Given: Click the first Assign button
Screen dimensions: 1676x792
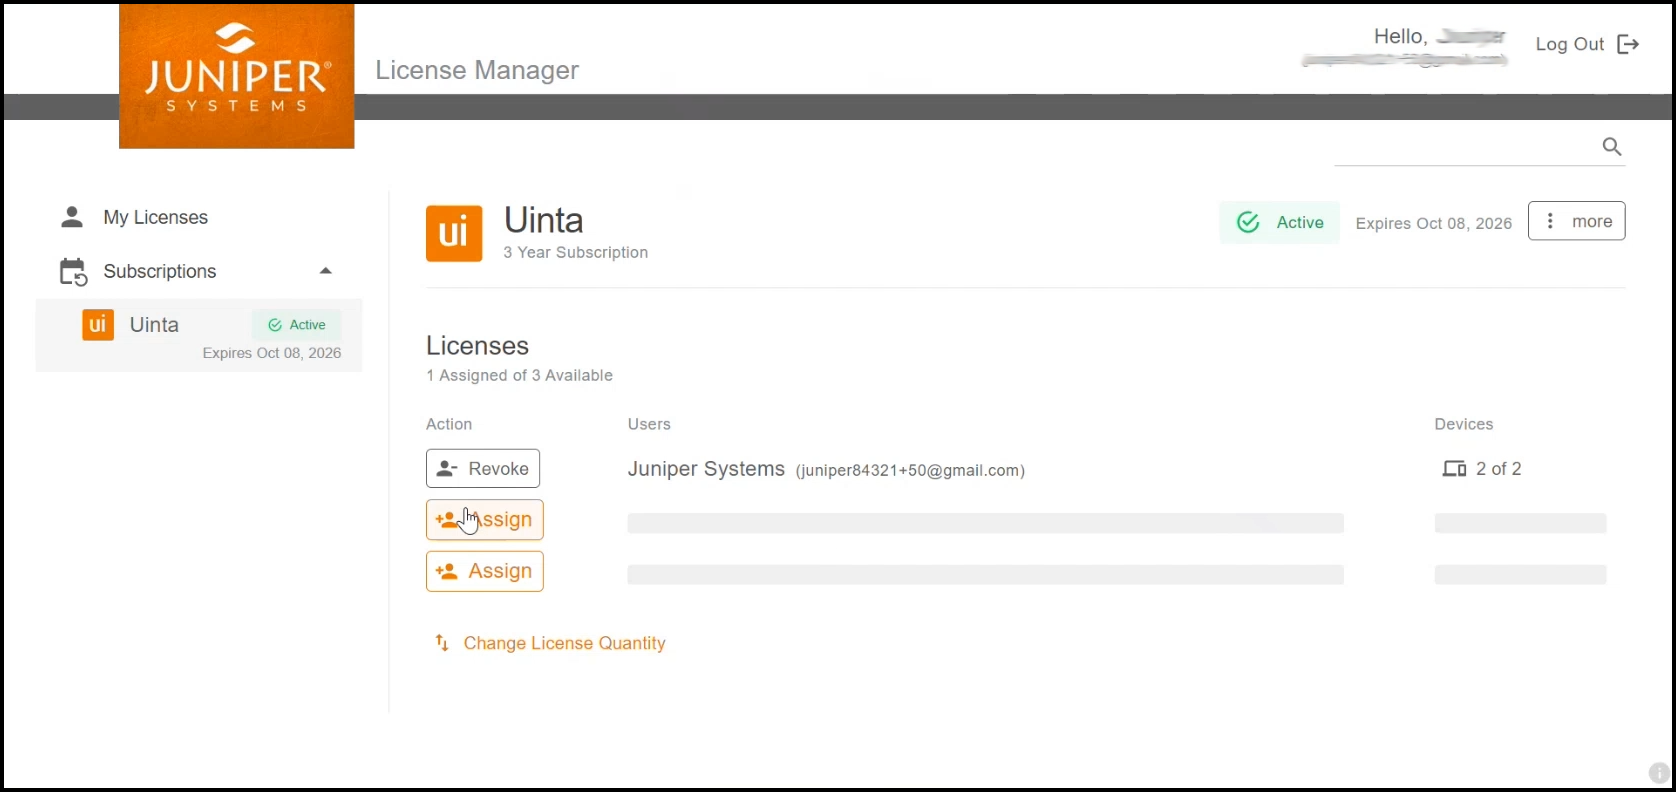Looking at the screenshot, I should click(485, 520).
